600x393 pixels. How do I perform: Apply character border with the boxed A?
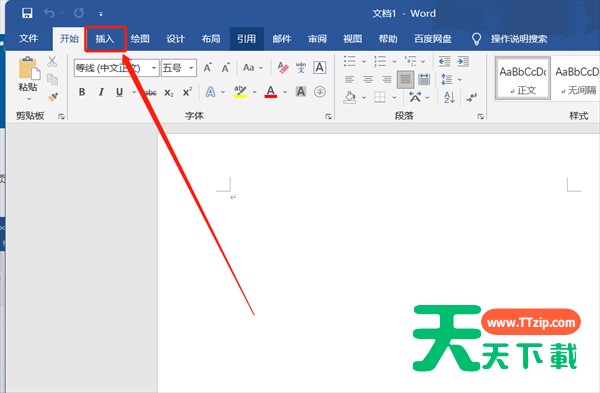click(320, 67)
